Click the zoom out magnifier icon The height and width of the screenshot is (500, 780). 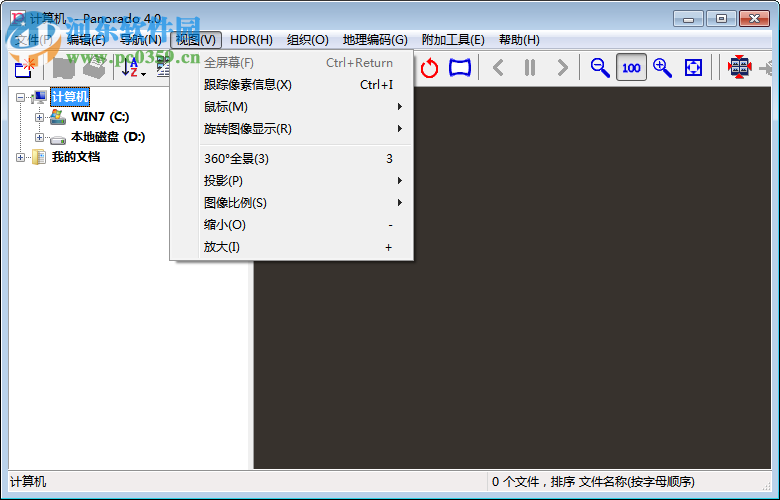[x=600, y=68]
